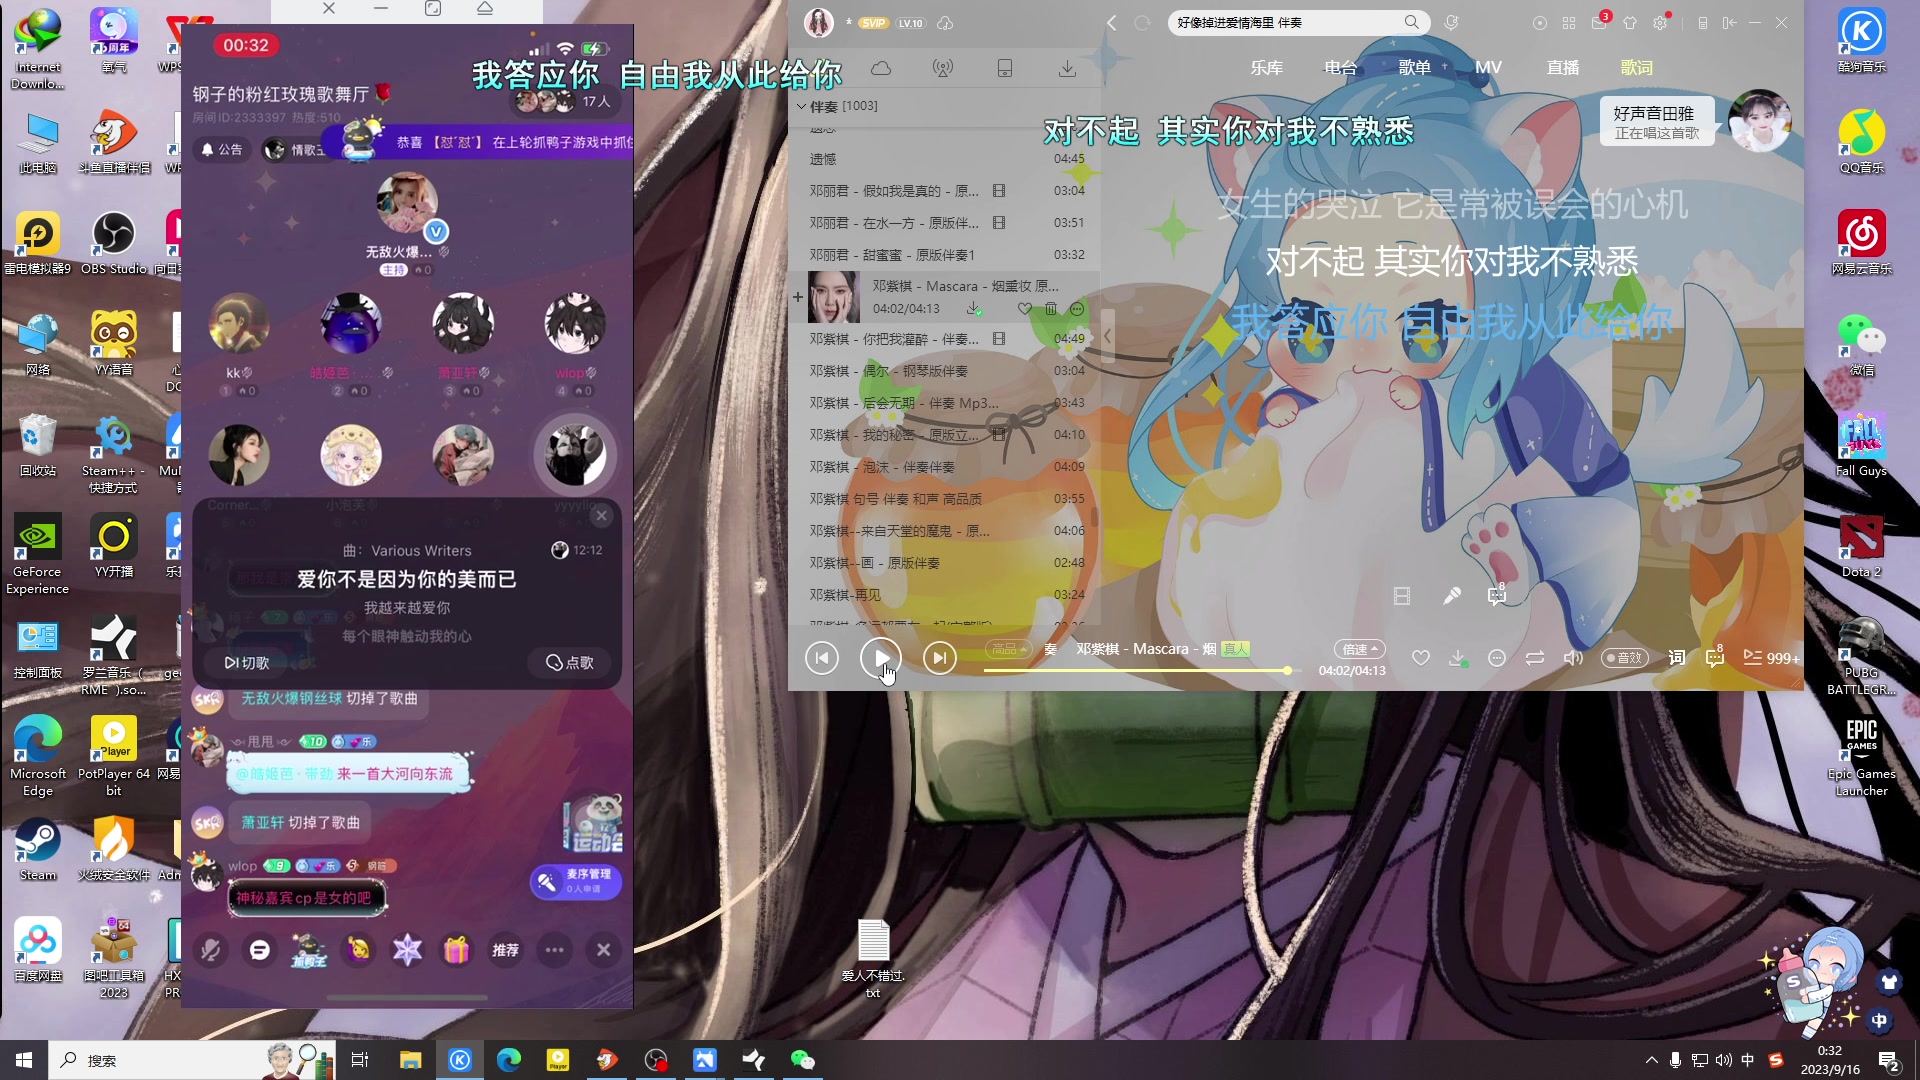Screen dimensions: 1920x1080
Task: Skip to previous track in KuGou
Action: 822,658
